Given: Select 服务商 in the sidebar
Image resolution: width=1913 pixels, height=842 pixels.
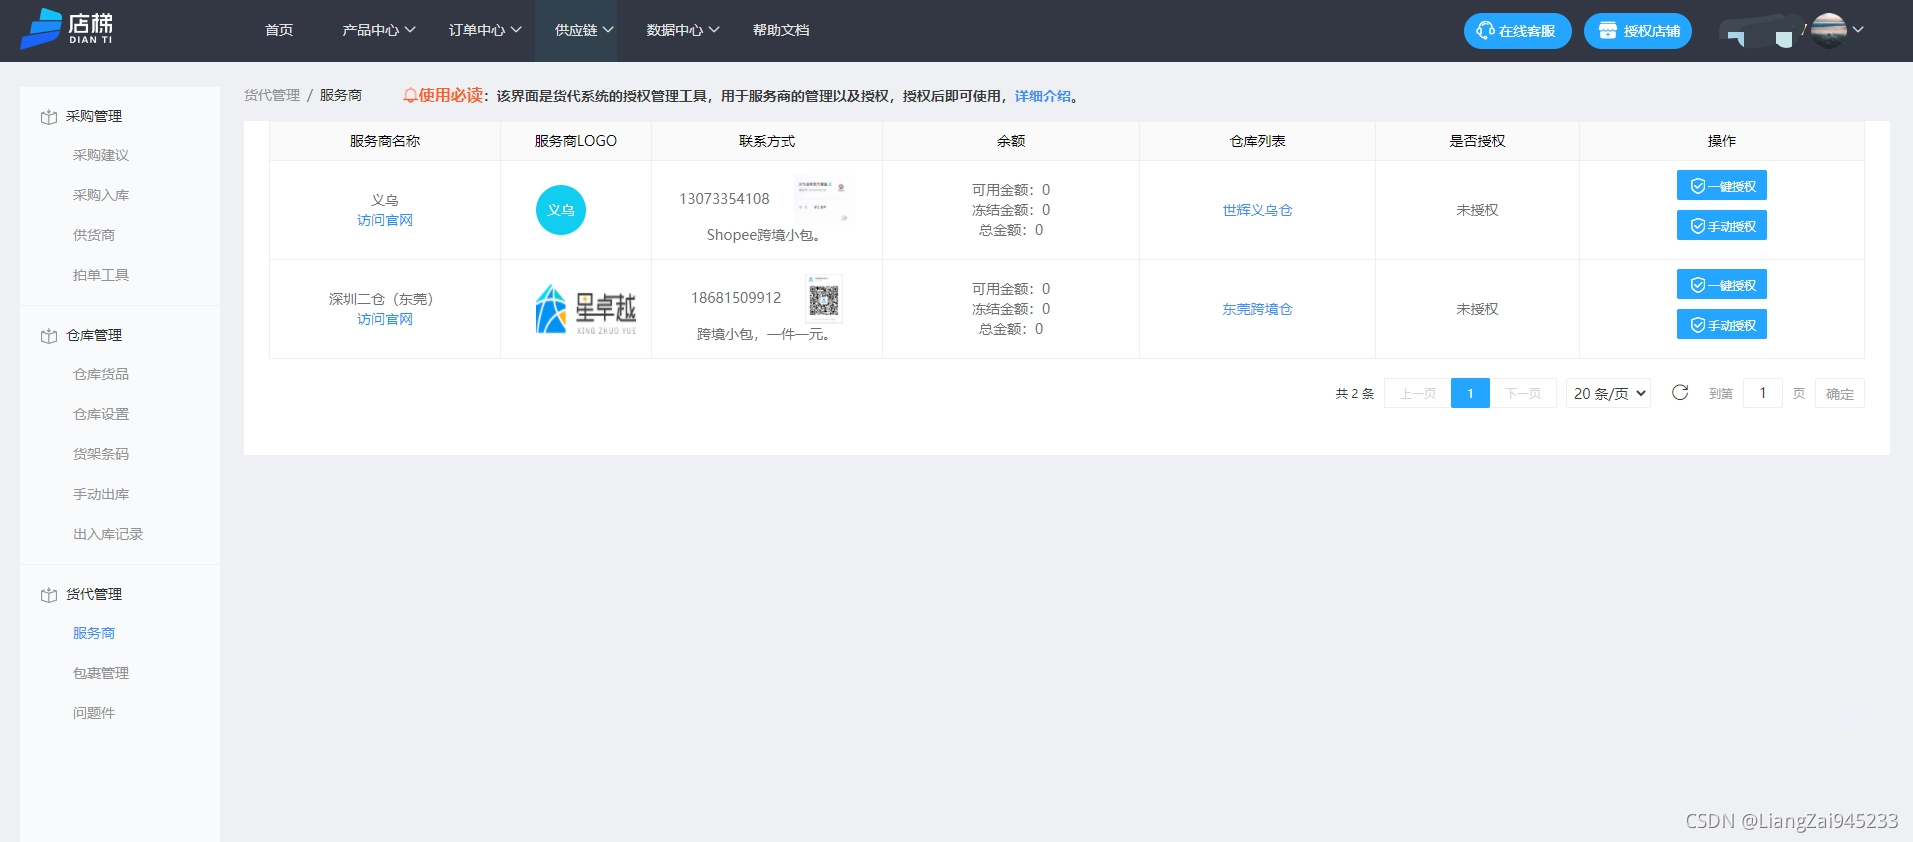Looking at the screenshot, I should [94, 633].
